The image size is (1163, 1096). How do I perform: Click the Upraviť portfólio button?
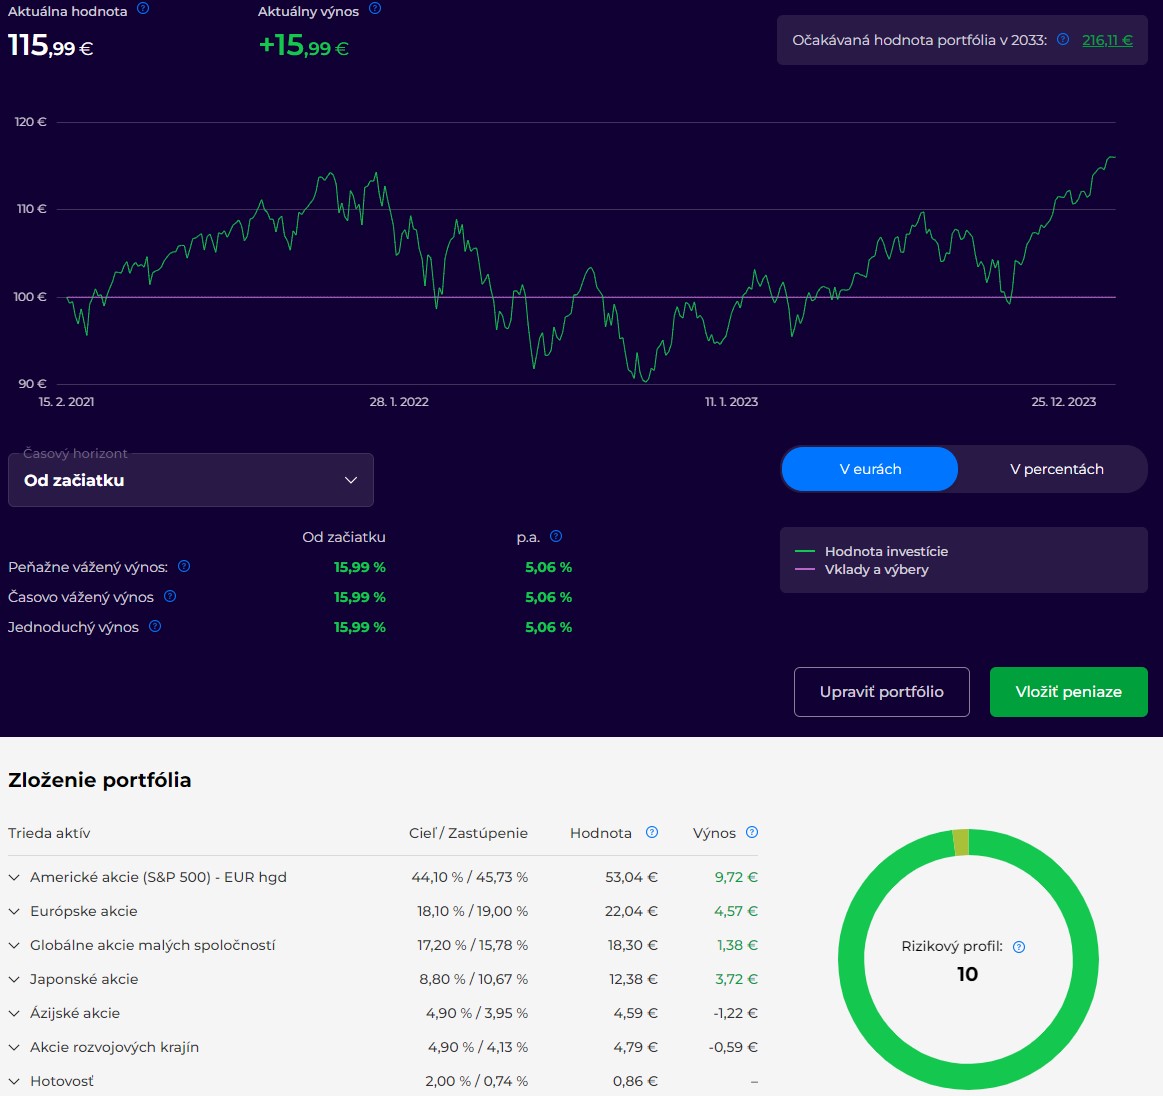[881, 692]
